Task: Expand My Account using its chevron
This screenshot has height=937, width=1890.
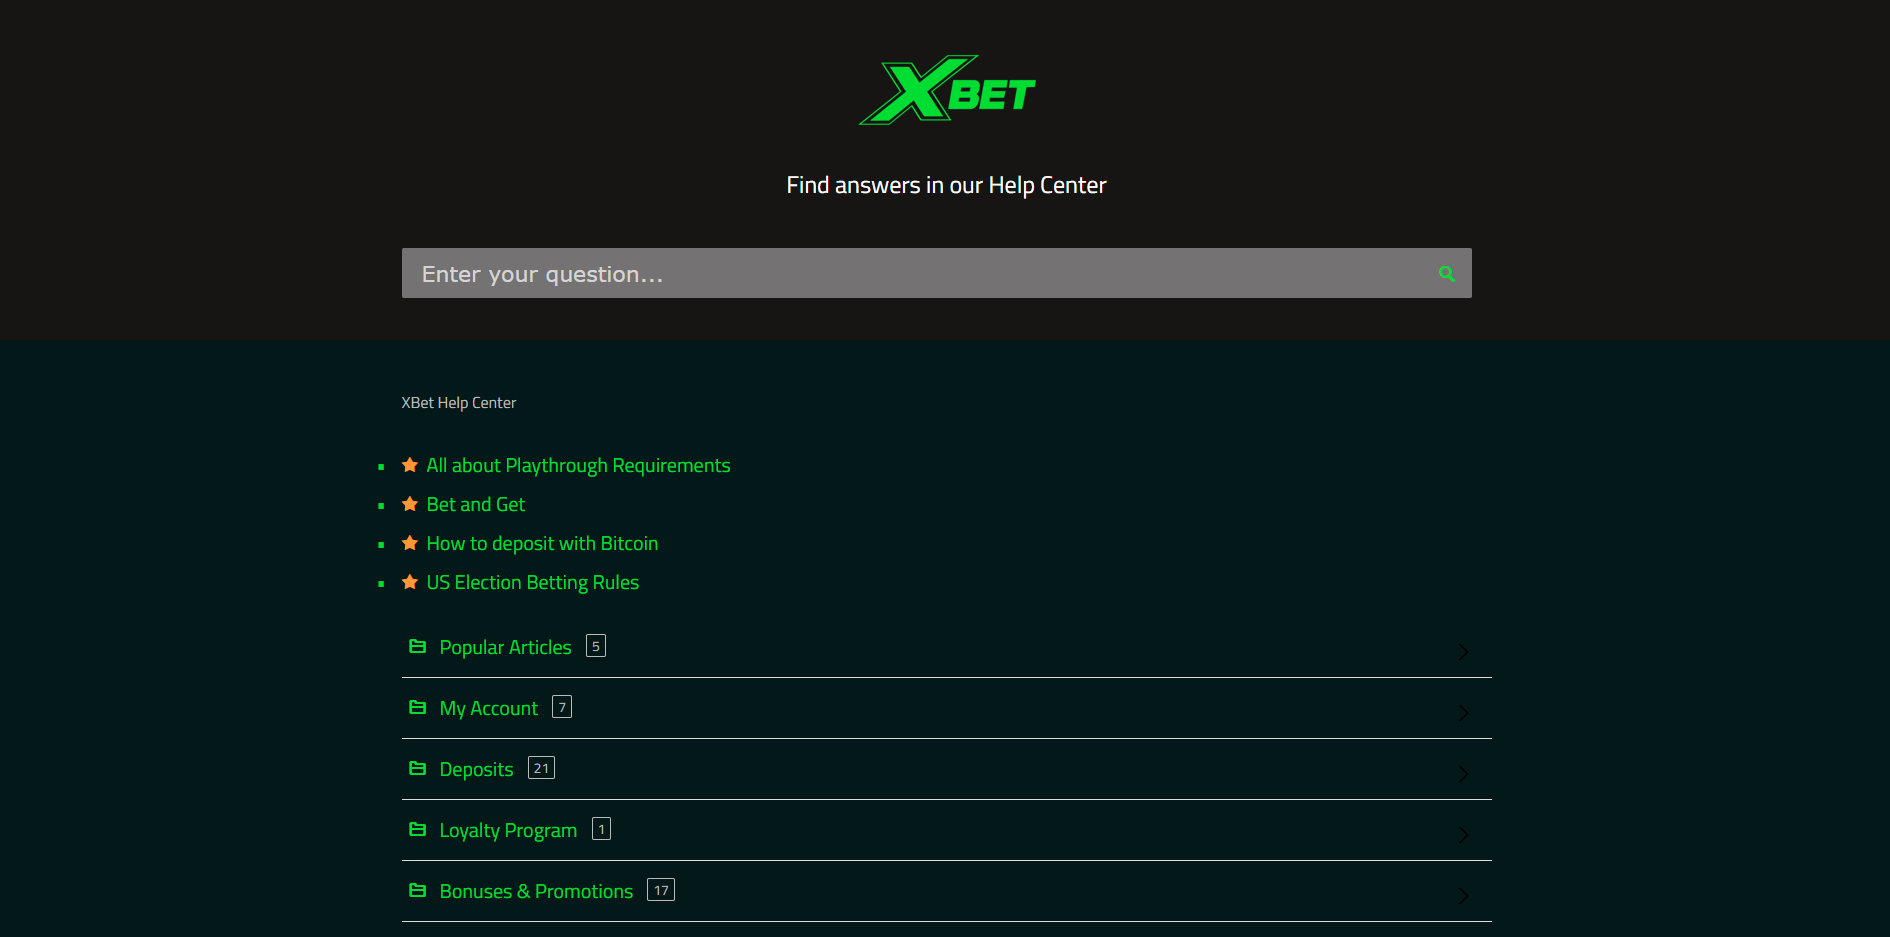Action: click(1463, 713)
